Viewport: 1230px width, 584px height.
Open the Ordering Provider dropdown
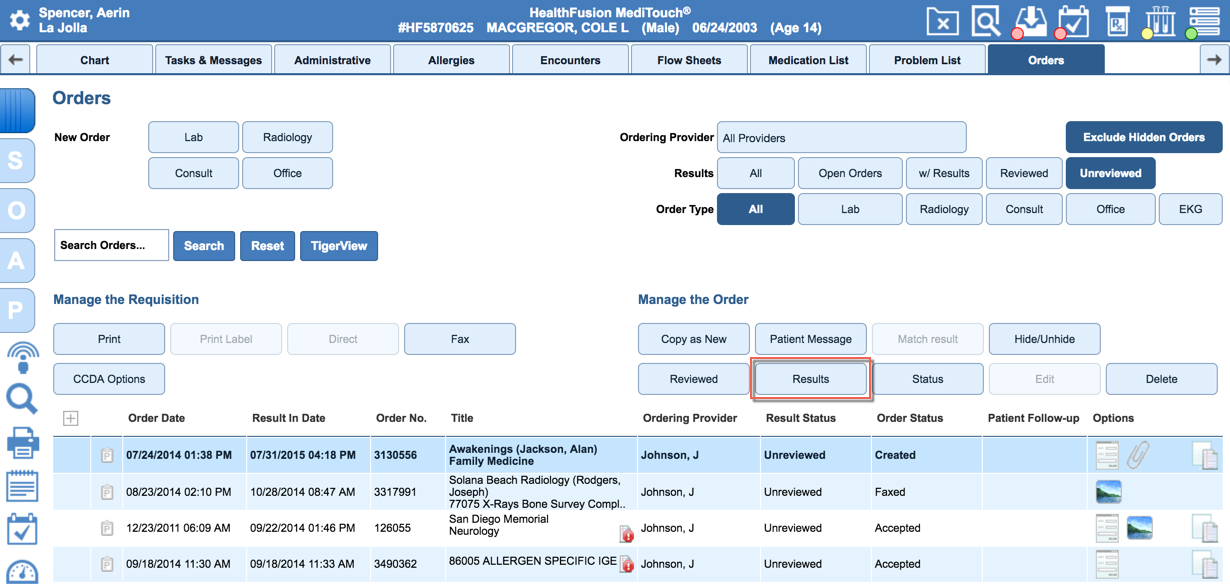pyautogui.click(x=841, y=137)
